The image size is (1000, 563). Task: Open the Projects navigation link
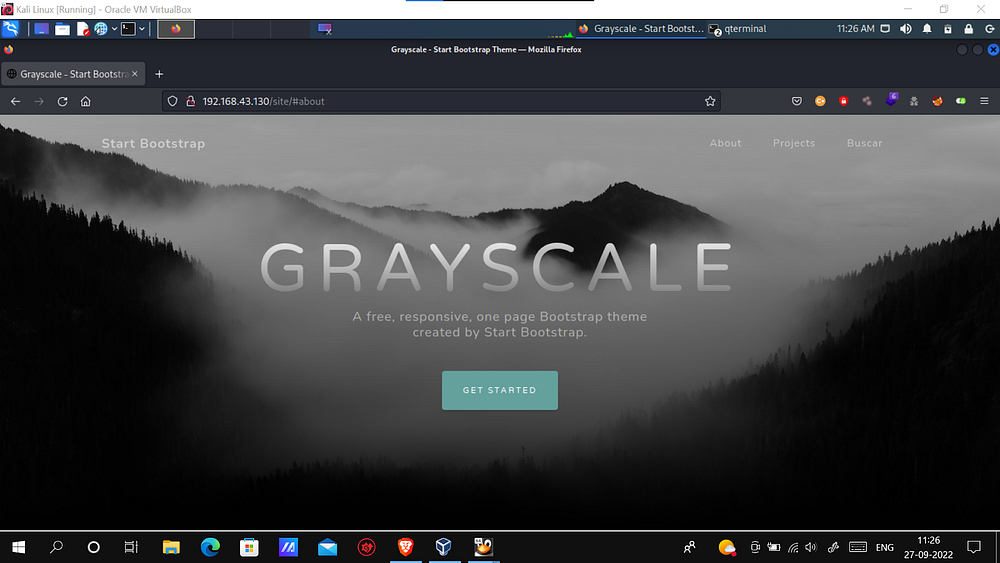coord(793,143)
